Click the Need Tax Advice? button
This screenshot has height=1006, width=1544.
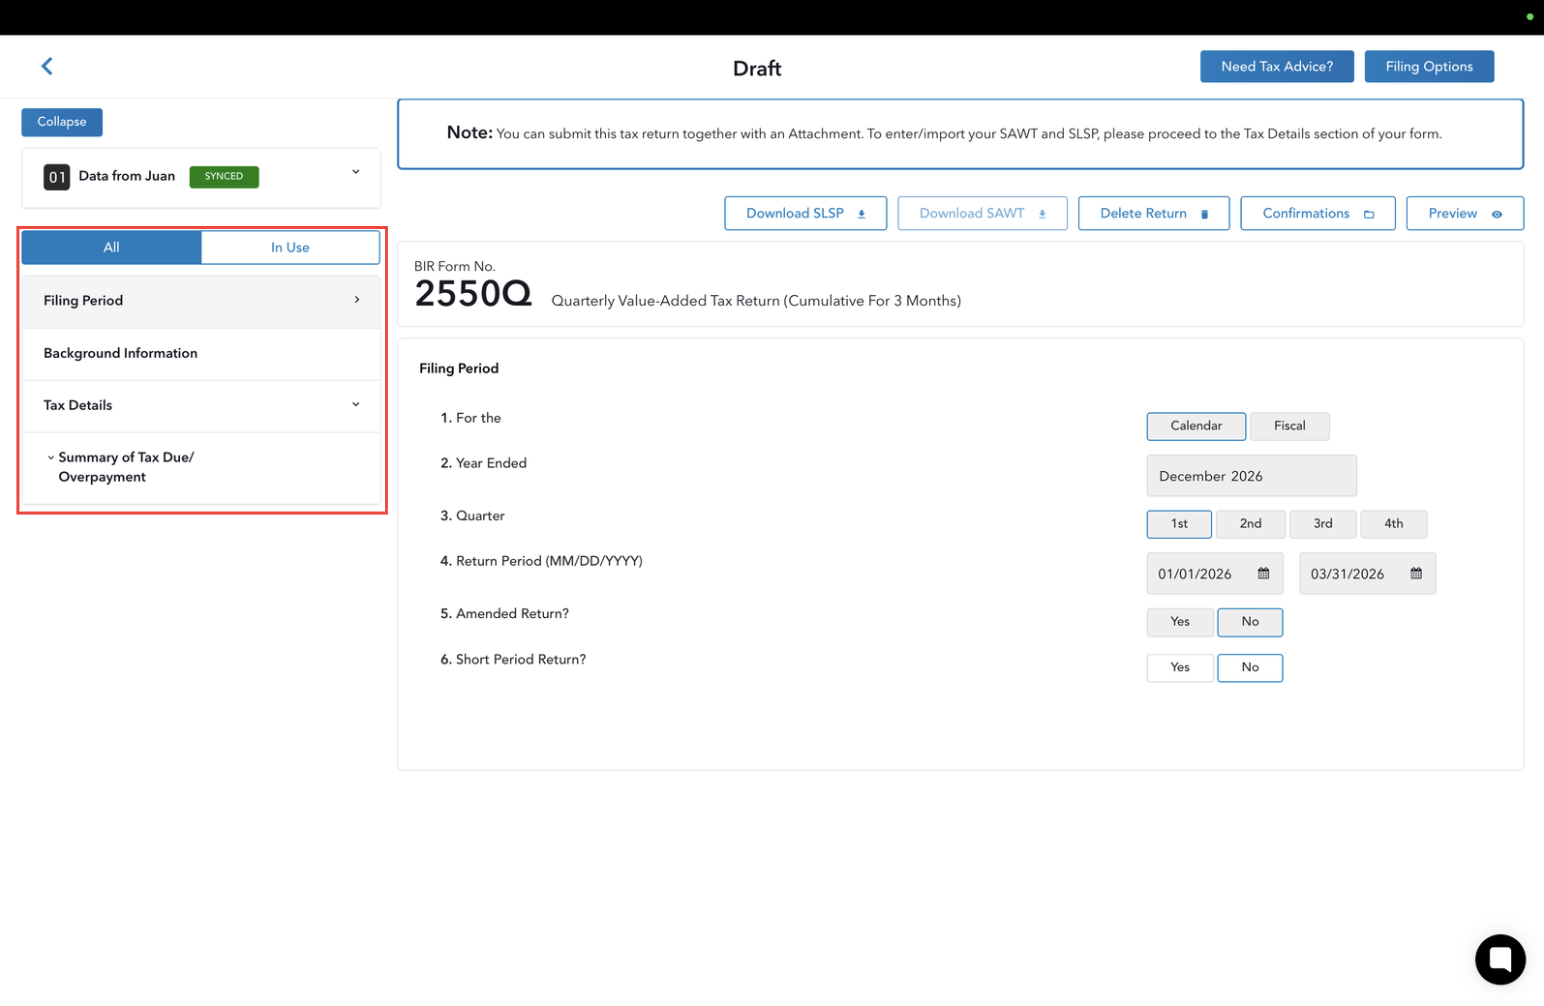point(1276,66)
